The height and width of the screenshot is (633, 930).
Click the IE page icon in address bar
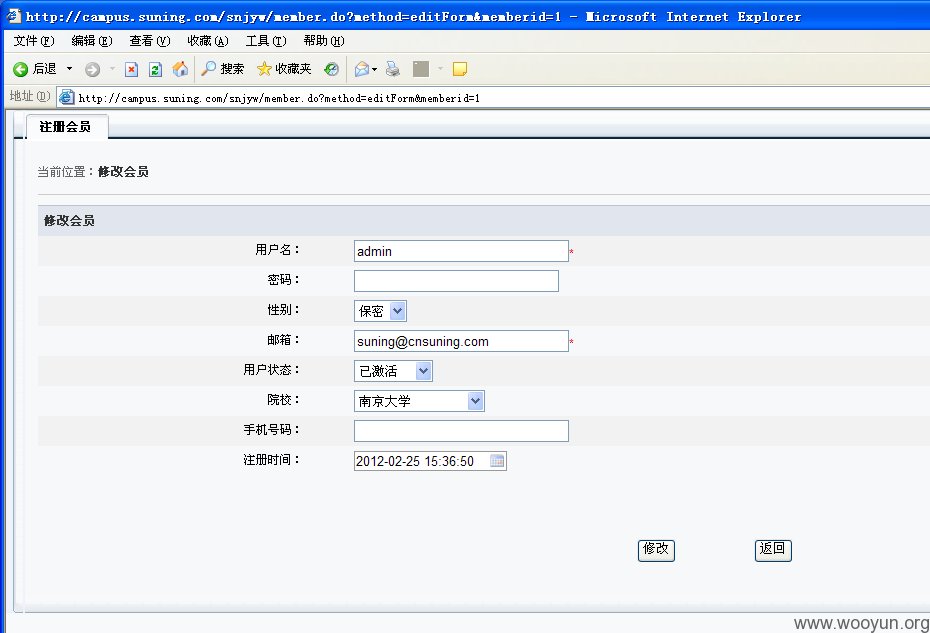pyautogui.click(x=66, y=97)
